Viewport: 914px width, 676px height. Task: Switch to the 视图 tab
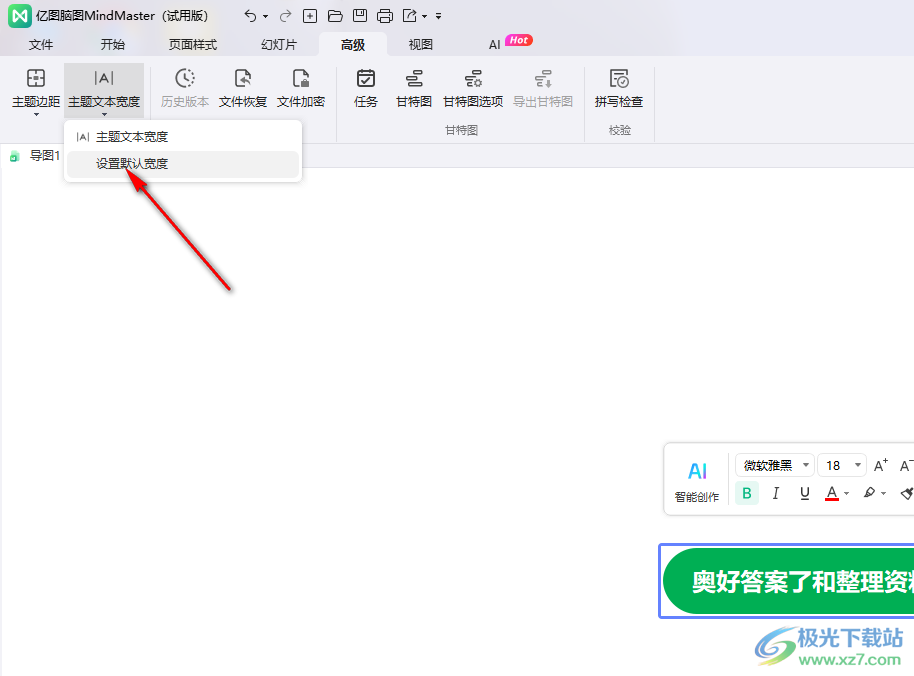click(420, 45)
